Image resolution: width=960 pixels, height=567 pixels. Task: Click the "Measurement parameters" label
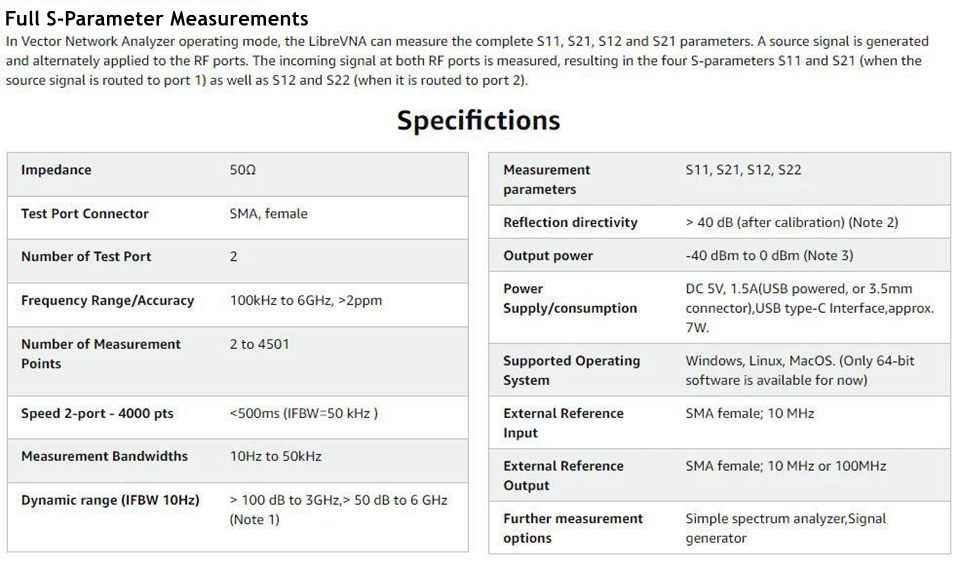[x=546, y=179]
